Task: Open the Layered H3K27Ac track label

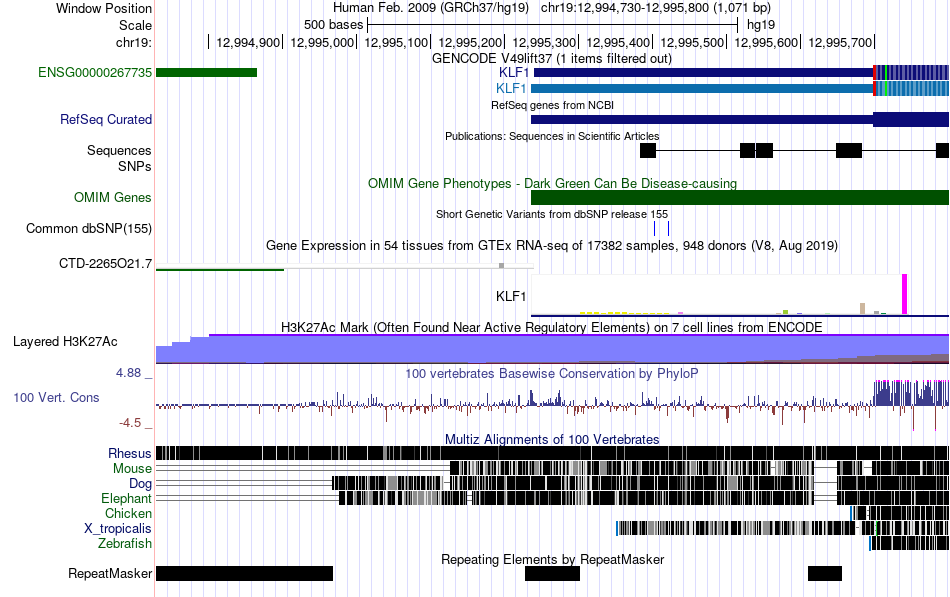Action: point(65,342)
